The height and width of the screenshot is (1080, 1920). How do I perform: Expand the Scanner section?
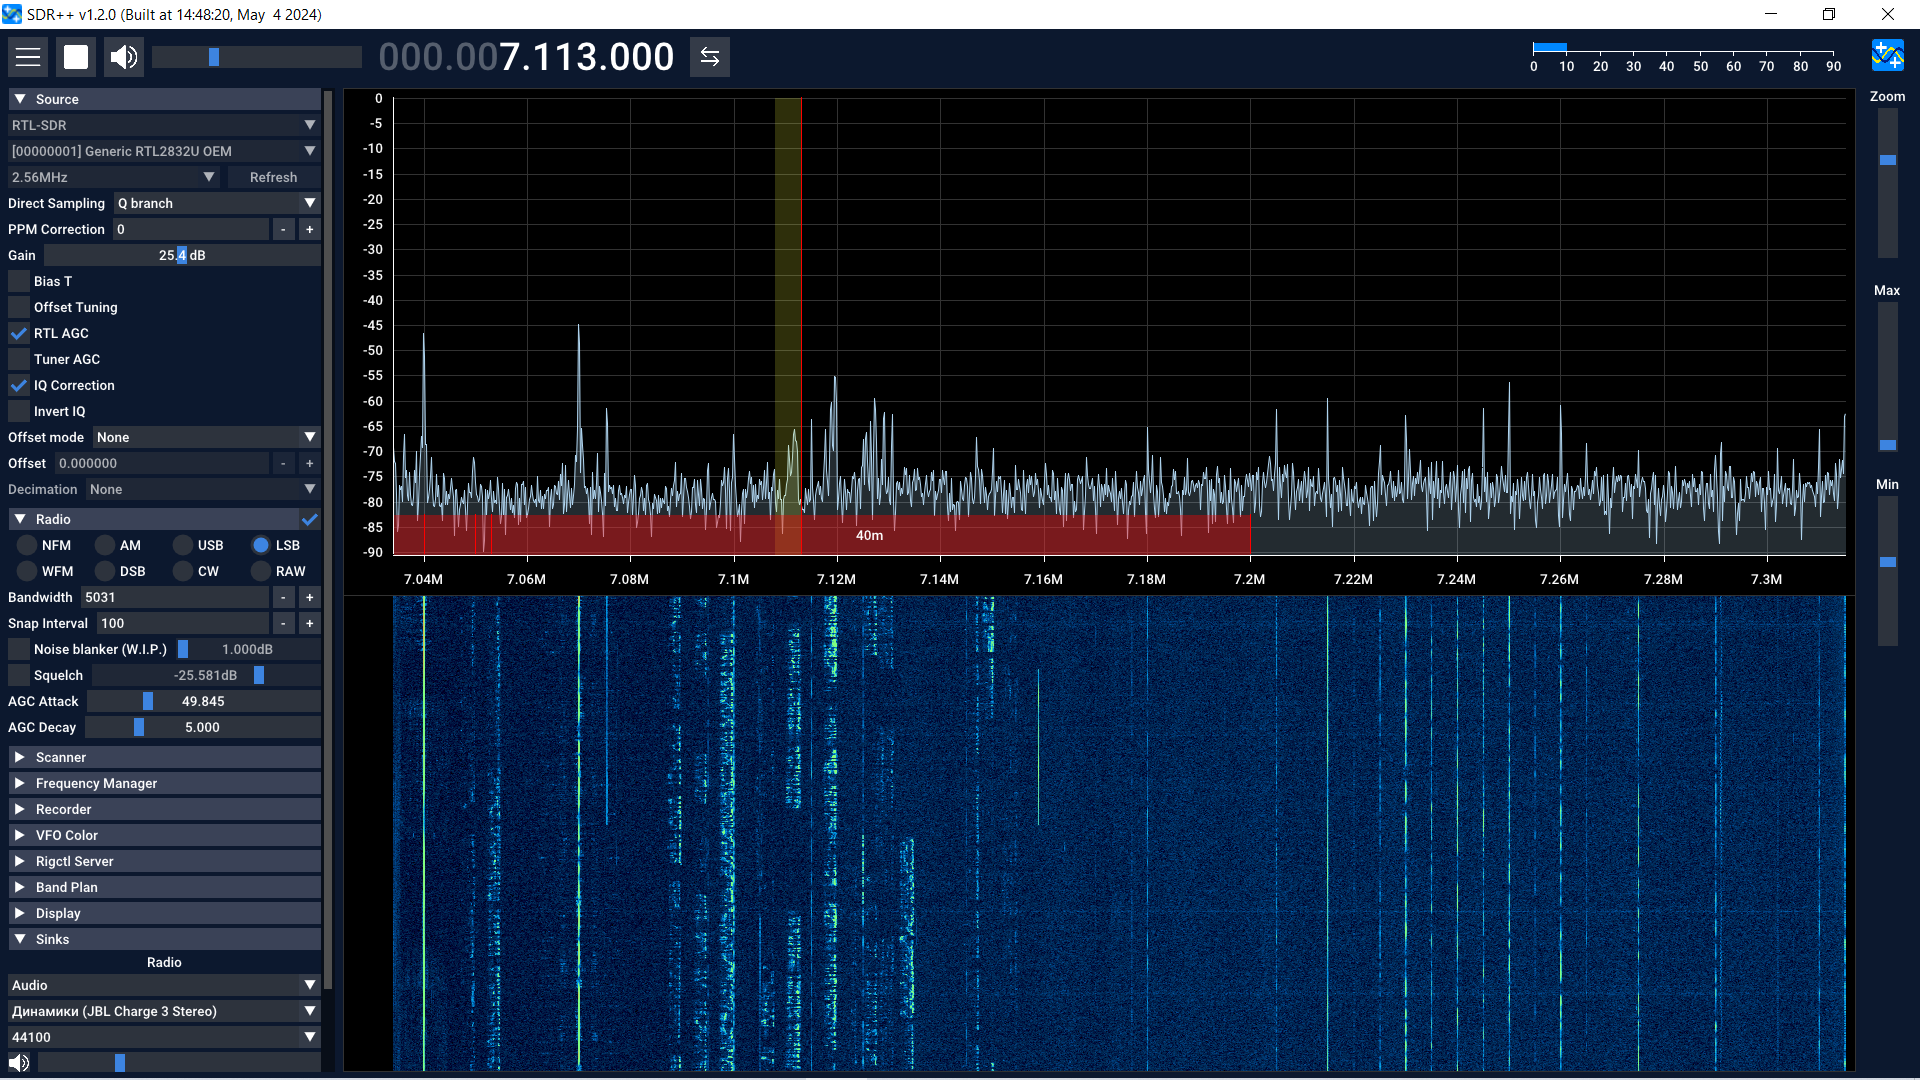point(164,757)
